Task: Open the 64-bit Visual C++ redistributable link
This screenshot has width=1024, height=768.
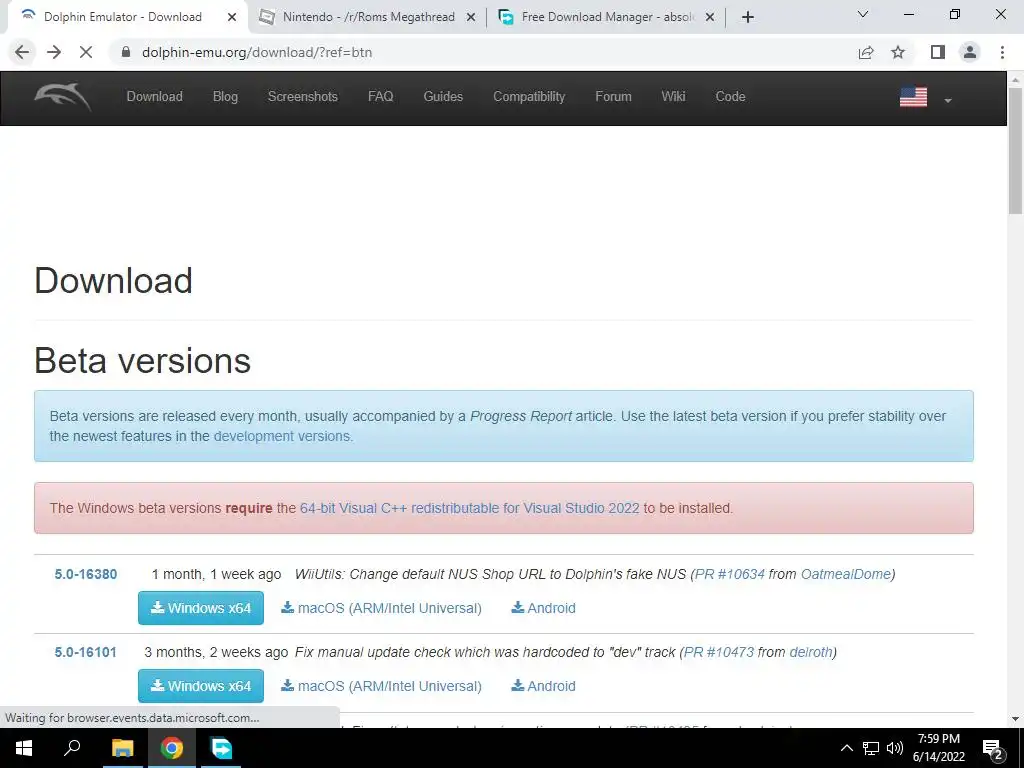Action: click(x=469, y=508)
